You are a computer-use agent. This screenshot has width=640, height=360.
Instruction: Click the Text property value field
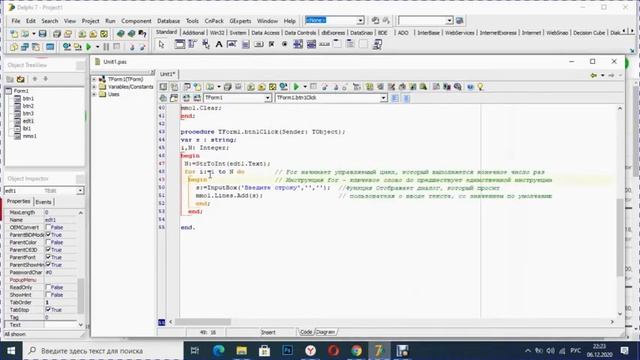pos(60,324)
